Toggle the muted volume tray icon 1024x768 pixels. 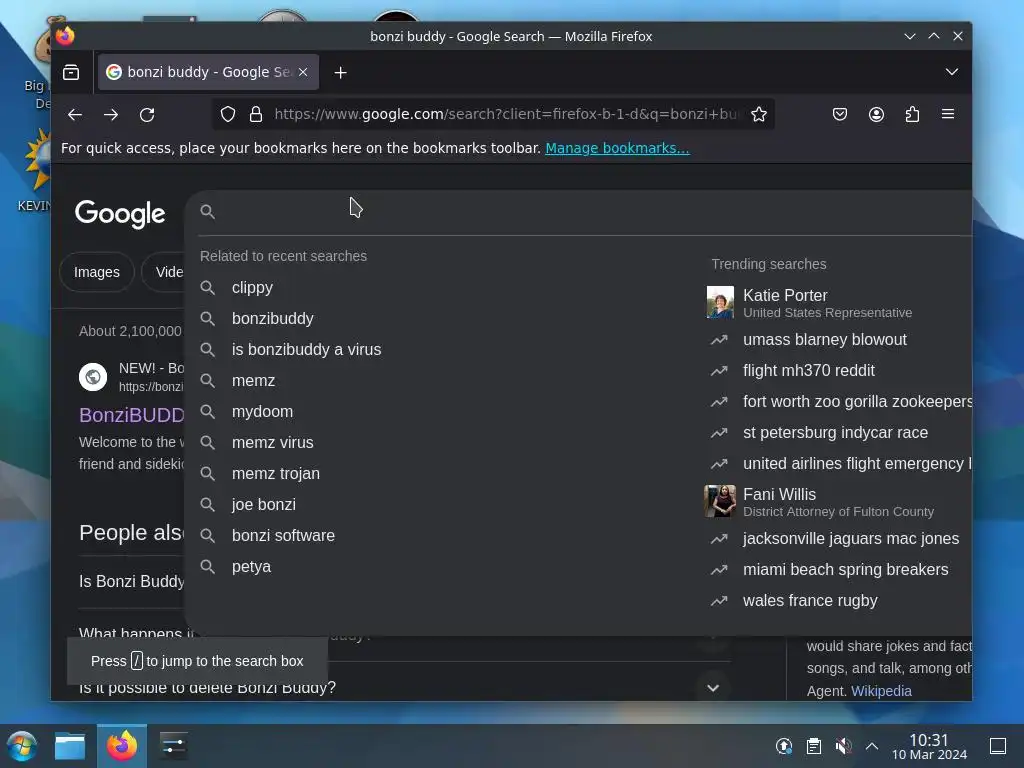click(843, 746)
